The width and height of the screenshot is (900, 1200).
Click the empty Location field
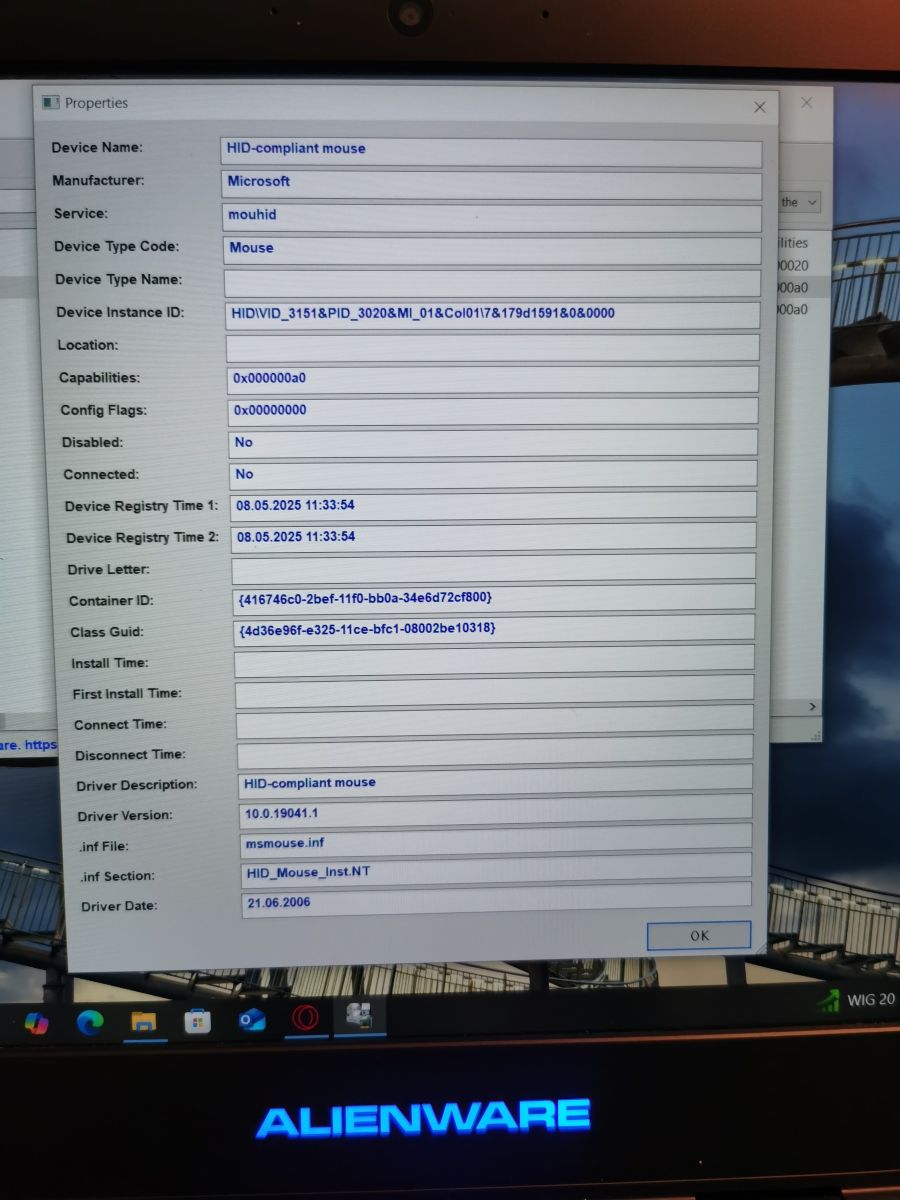[x=493, y=348]
